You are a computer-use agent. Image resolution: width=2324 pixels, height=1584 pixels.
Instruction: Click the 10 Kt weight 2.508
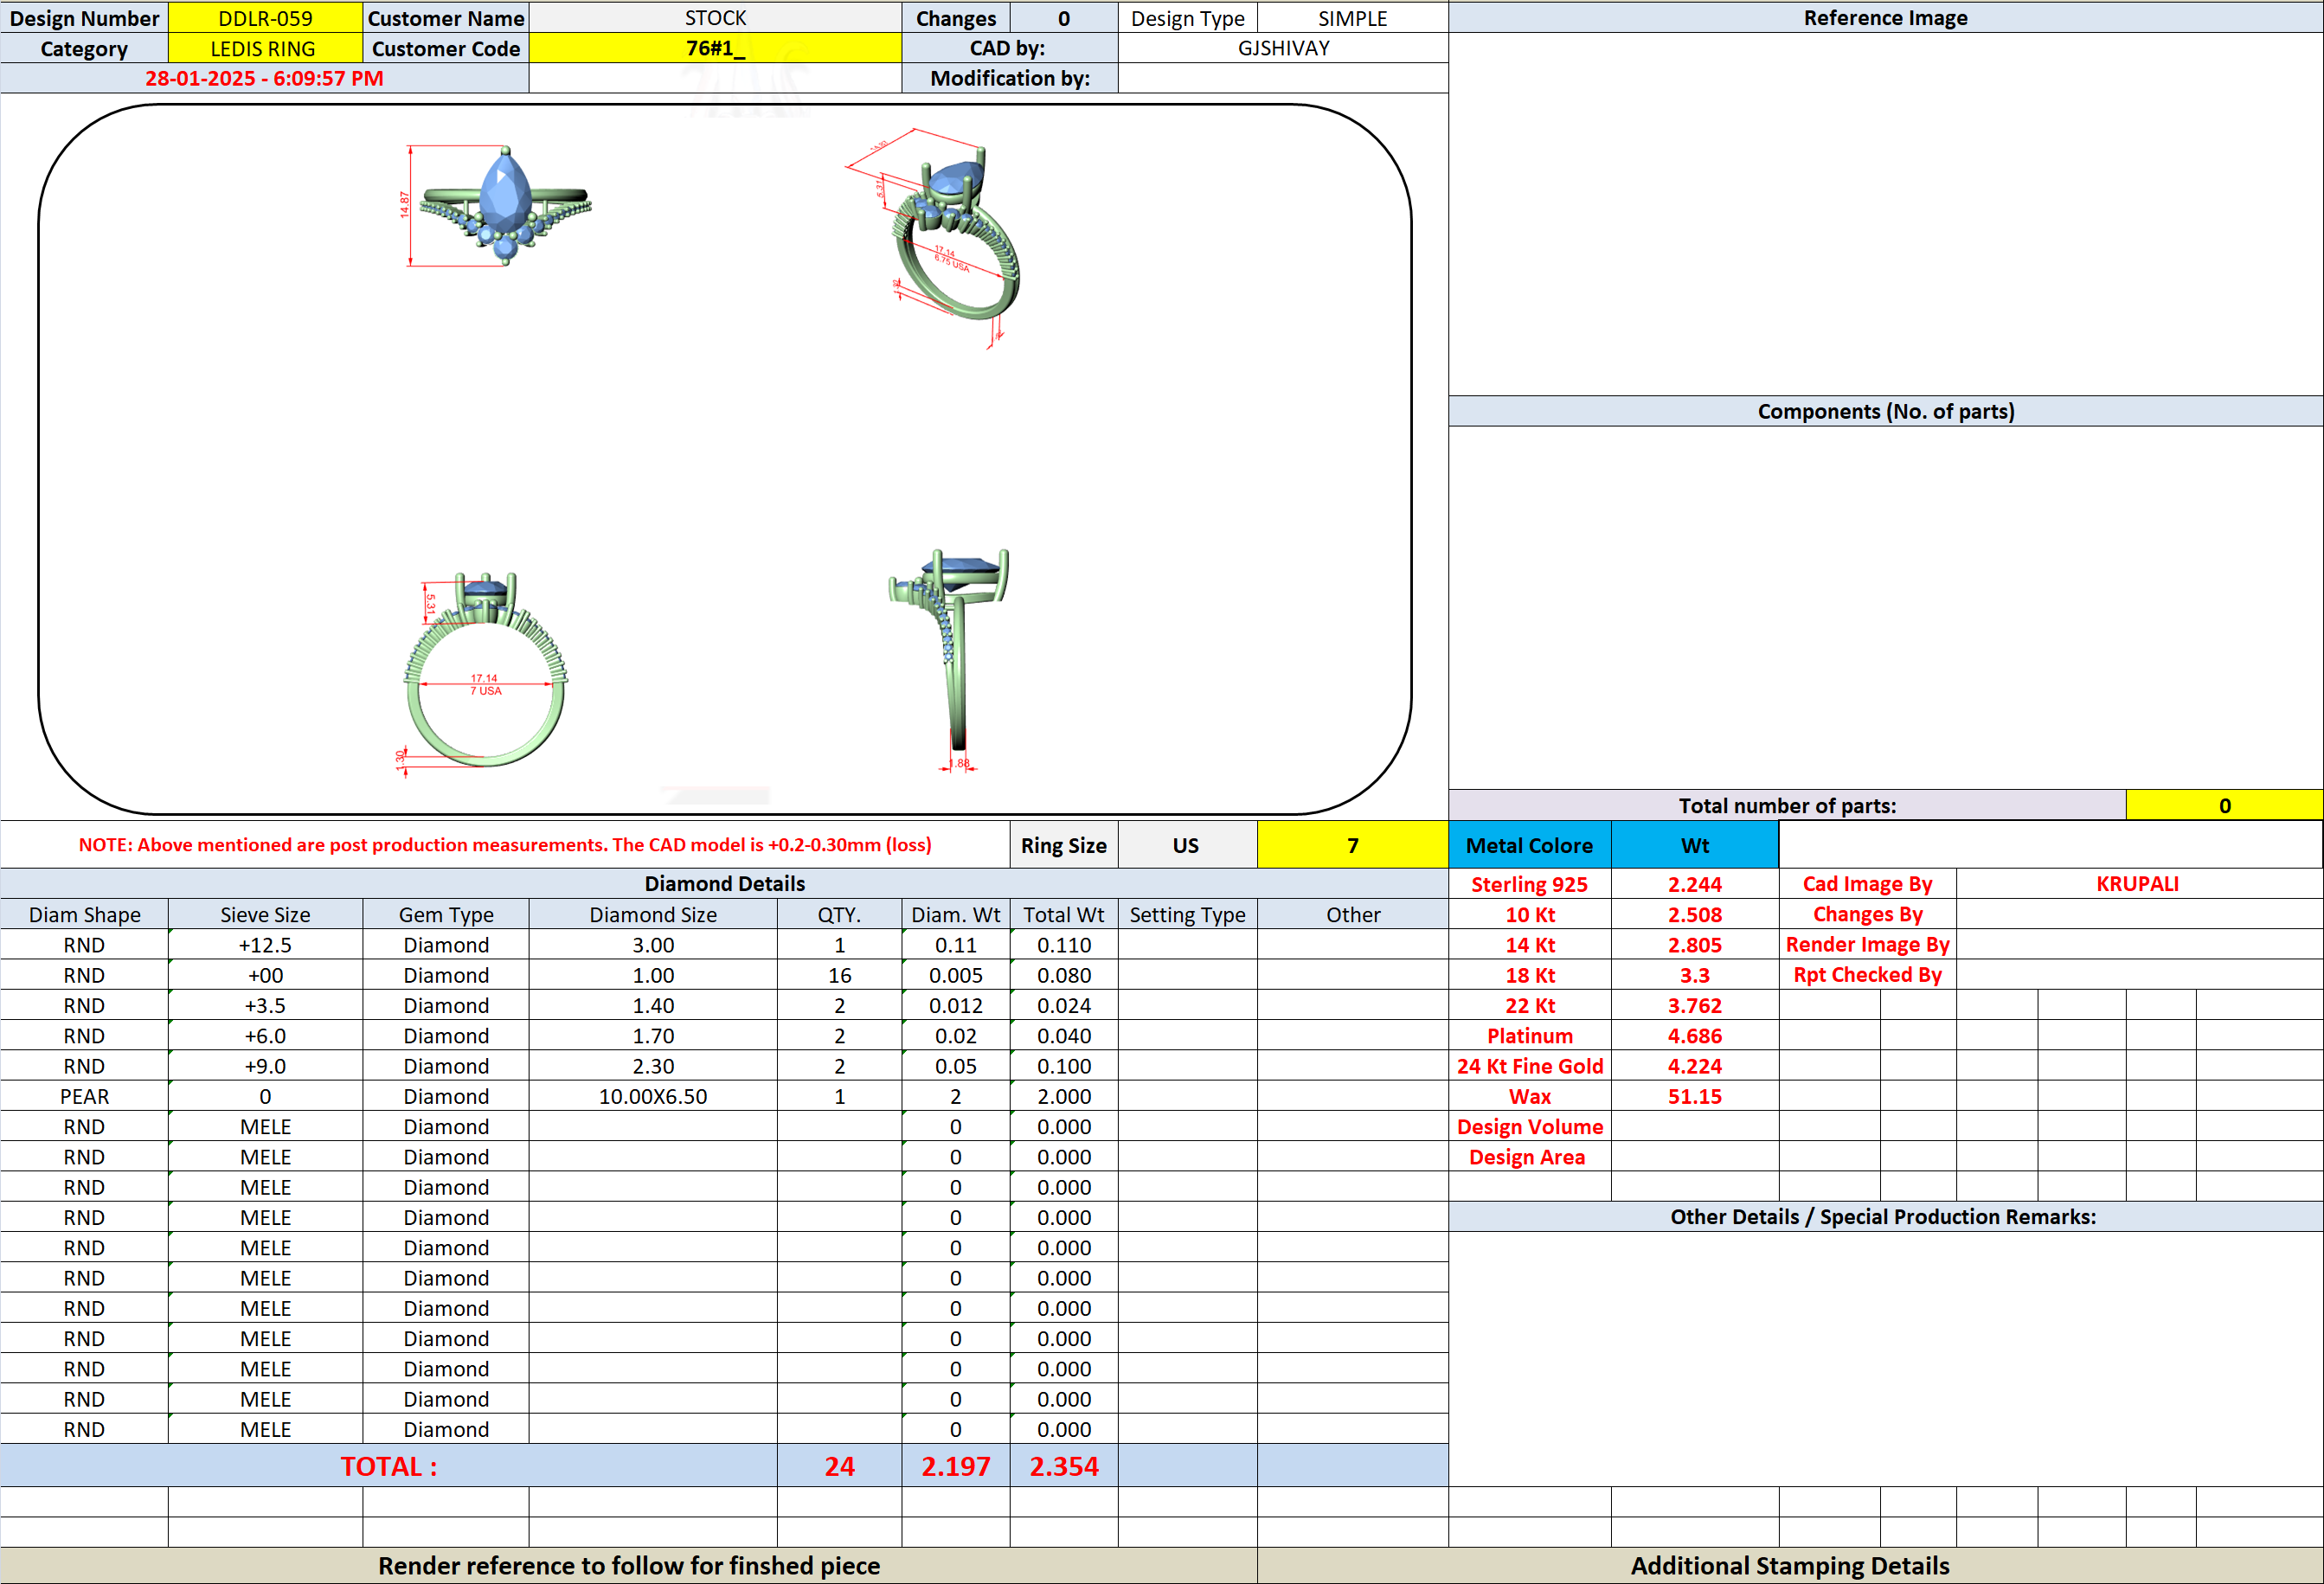1695,915
